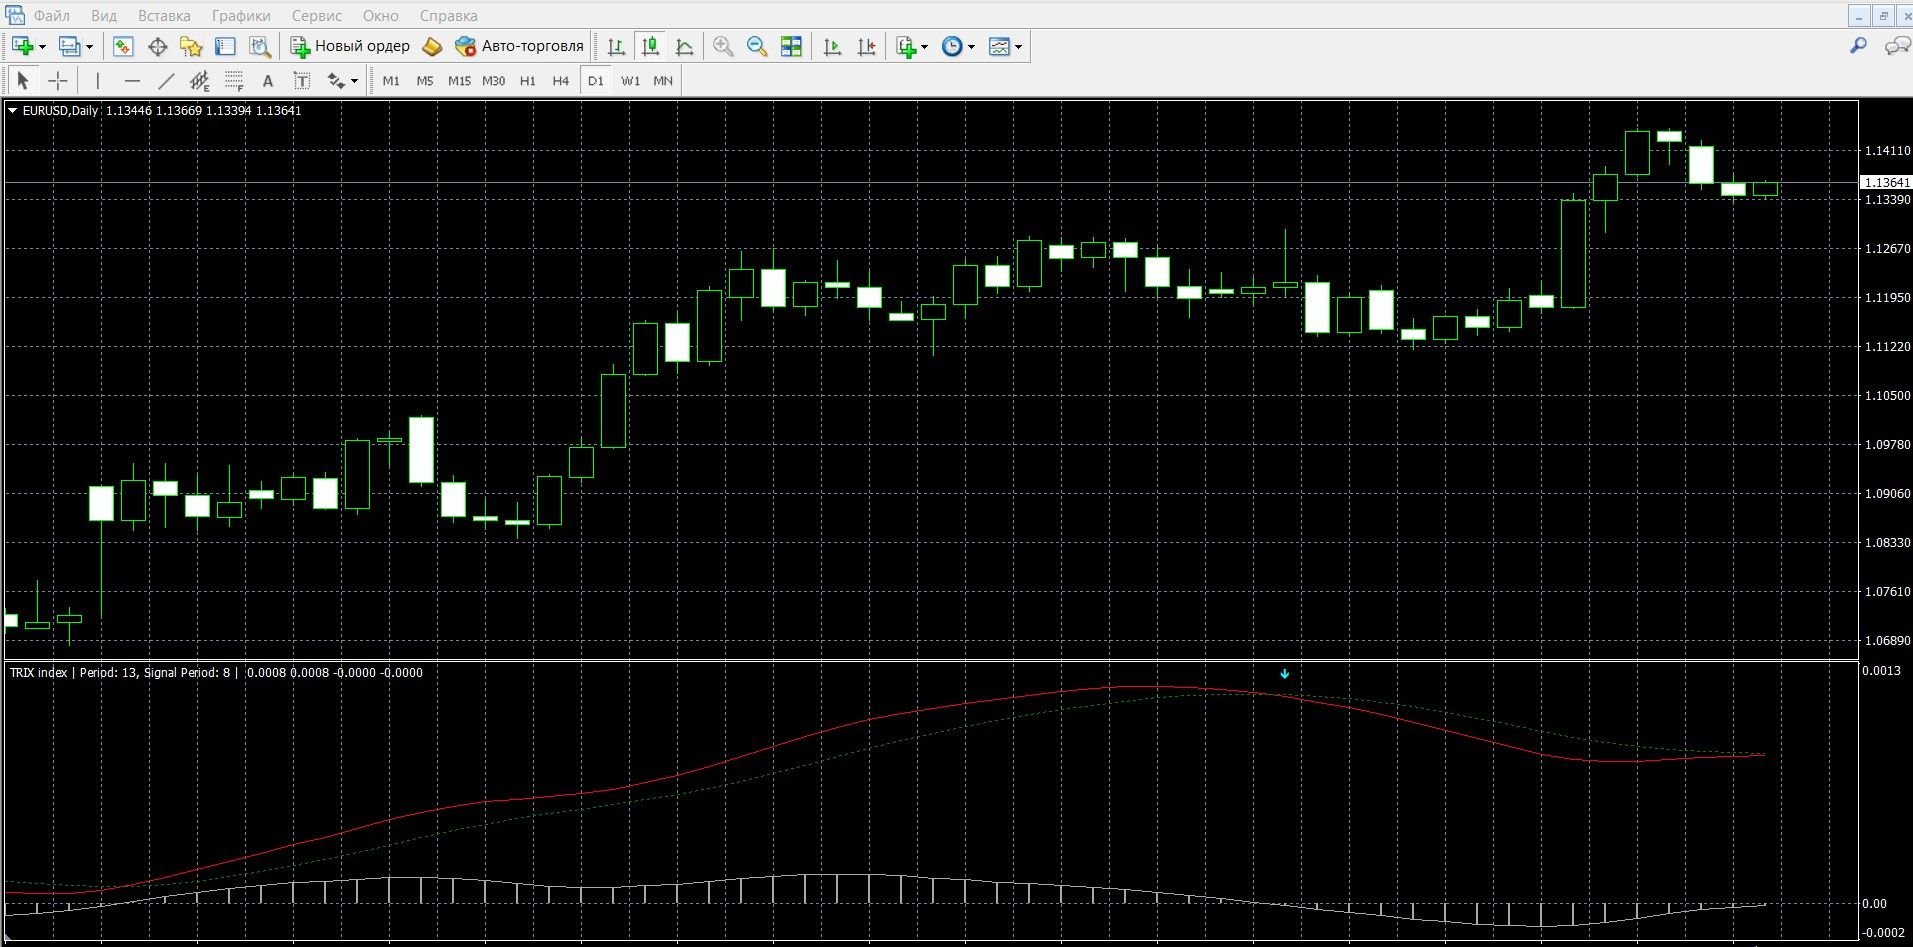
Task: Open the Navigator star-folder icon
Action: (x=191, y=46)
